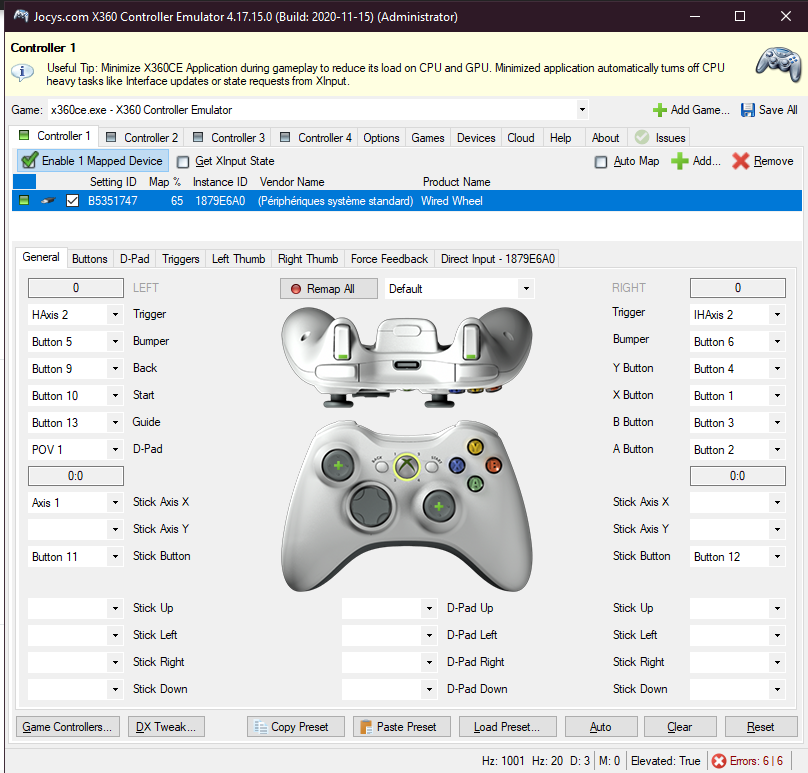The height and width of the screenshot is (773, 808).
Task: Click the Vendor Name column header
Action: (292, 182)
